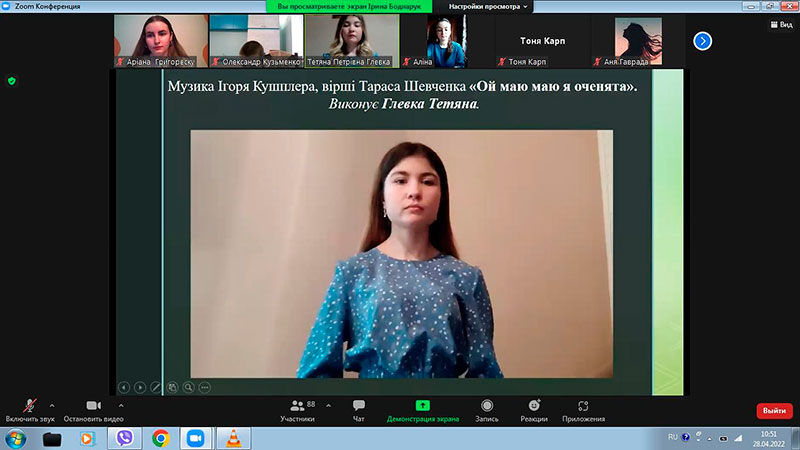The width and height of the screenshot is (800, 450).
Task: Expand video options arrow beside camera
Action: pos(121,406)
